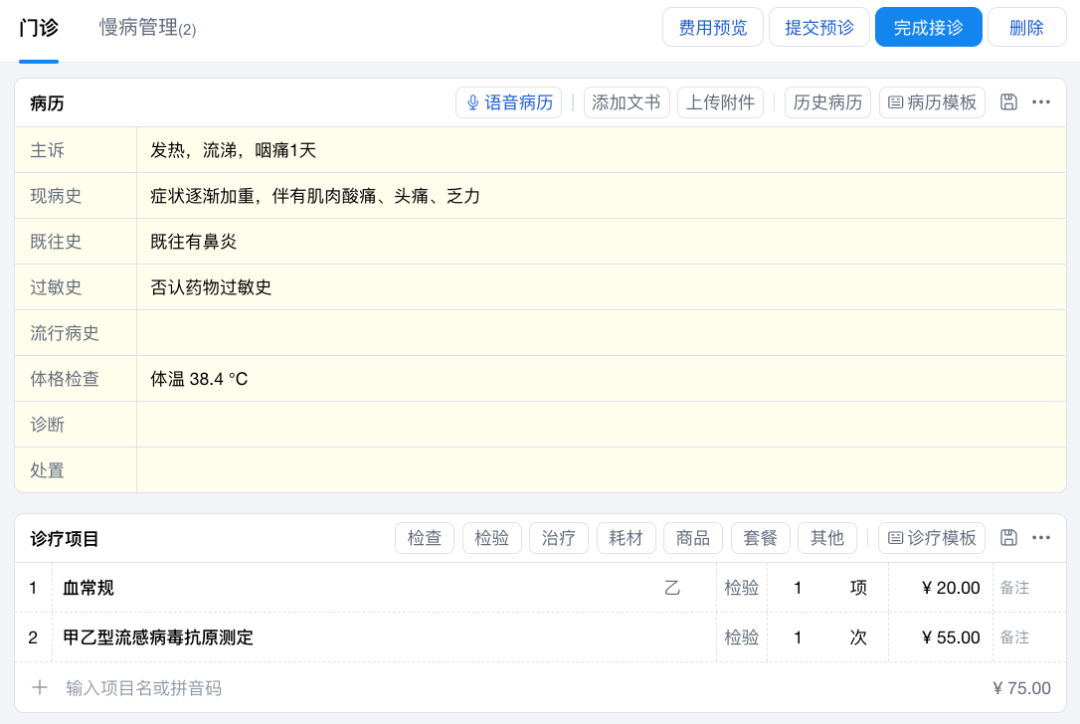Open the 病历模板 template library
Image resolution: width=1080 pixels, height=724 pixels.
click(x=931, y=102)
